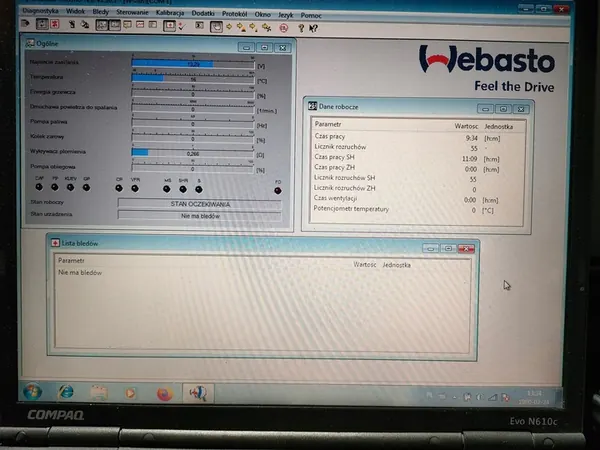This screenshot has width=600, height=450.
Task: Click the CAF status indicator light
Action: coord(39,188)
